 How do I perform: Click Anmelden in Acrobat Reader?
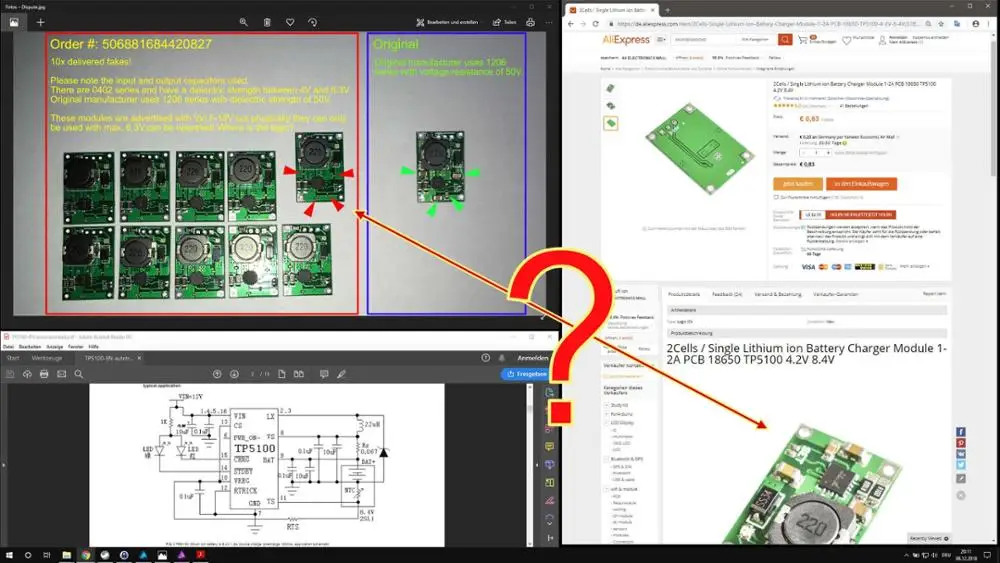(533, 358)
